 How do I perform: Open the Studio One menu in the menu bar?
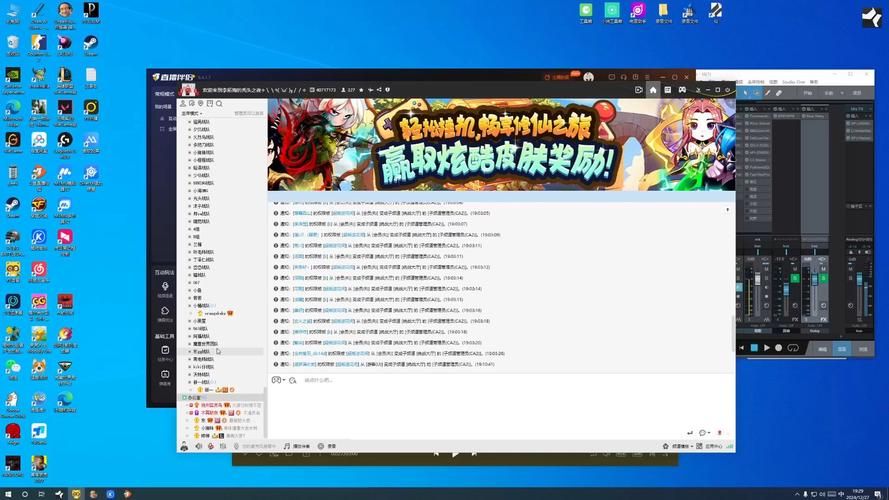(793, 82)
